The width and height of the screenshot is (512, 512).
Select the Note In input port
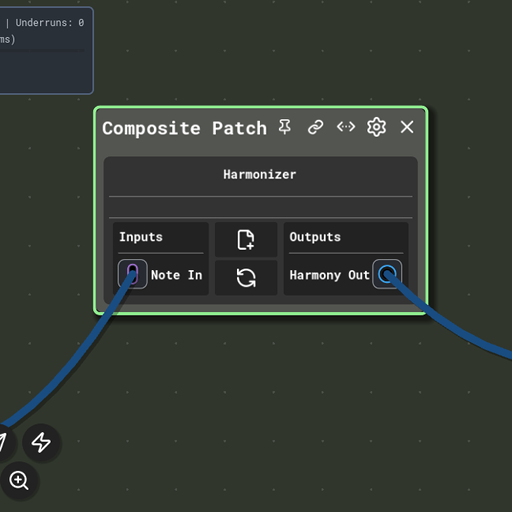coord(132,274)
